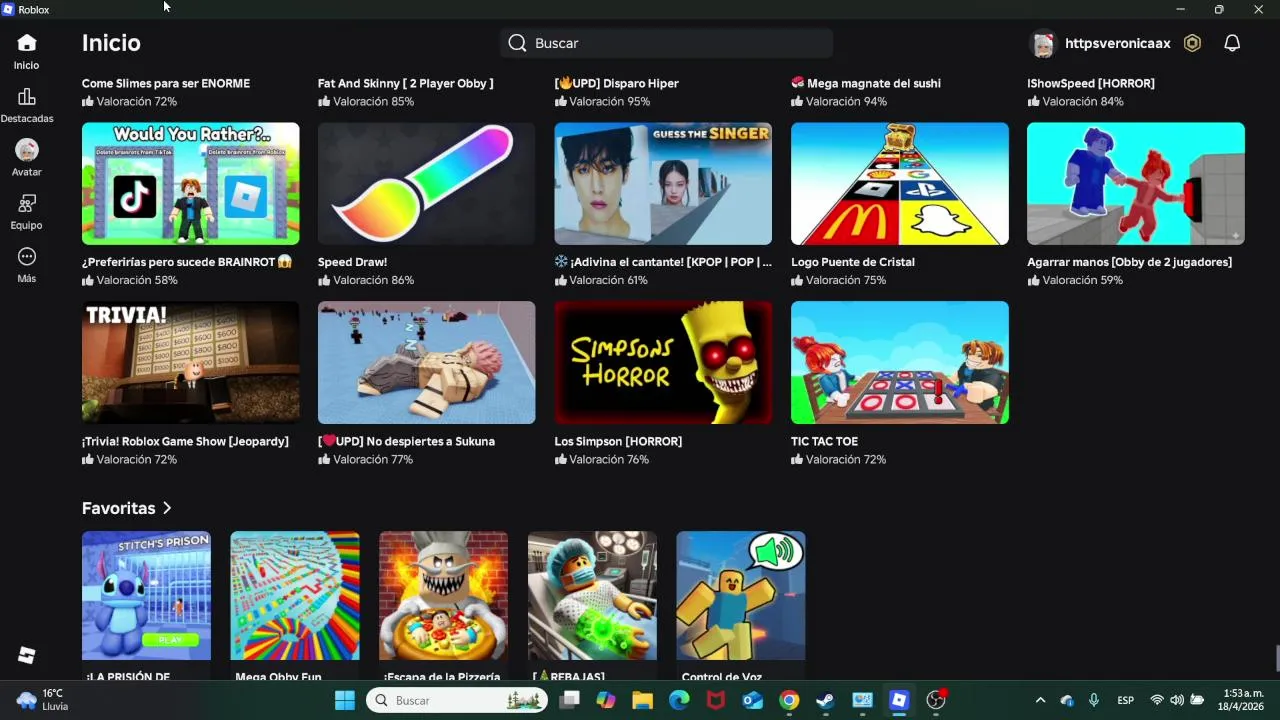Open the Equipo party icon

(x=27, y=204)
